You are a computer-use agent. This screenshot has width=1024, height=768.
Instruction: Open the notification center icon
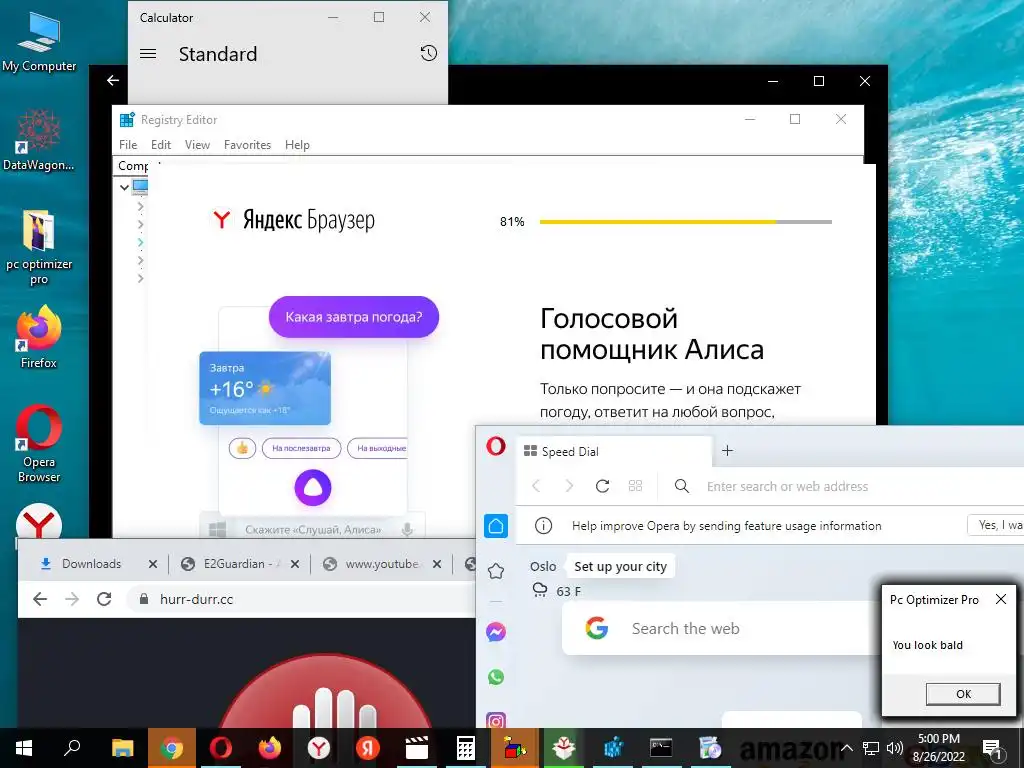tap(991, 748)
